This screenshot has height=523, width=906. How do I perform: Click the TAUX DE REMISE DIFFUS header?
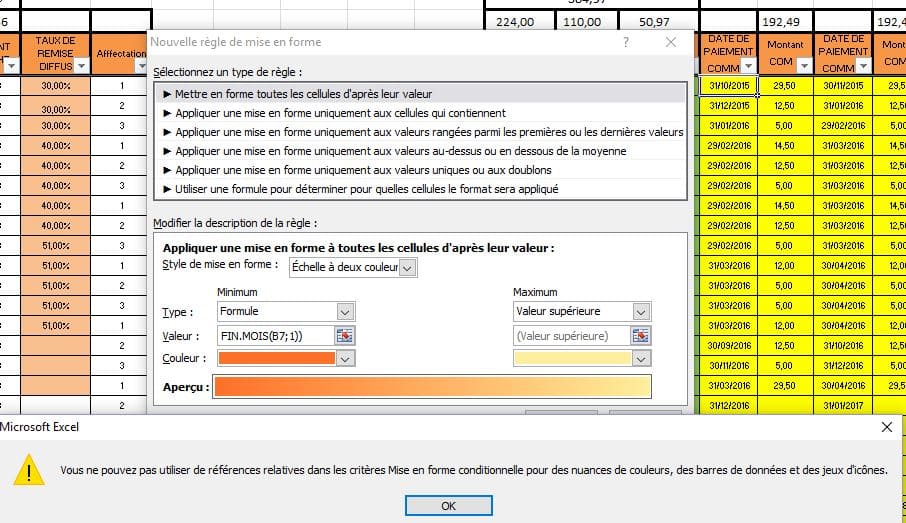tap(55, 54)
